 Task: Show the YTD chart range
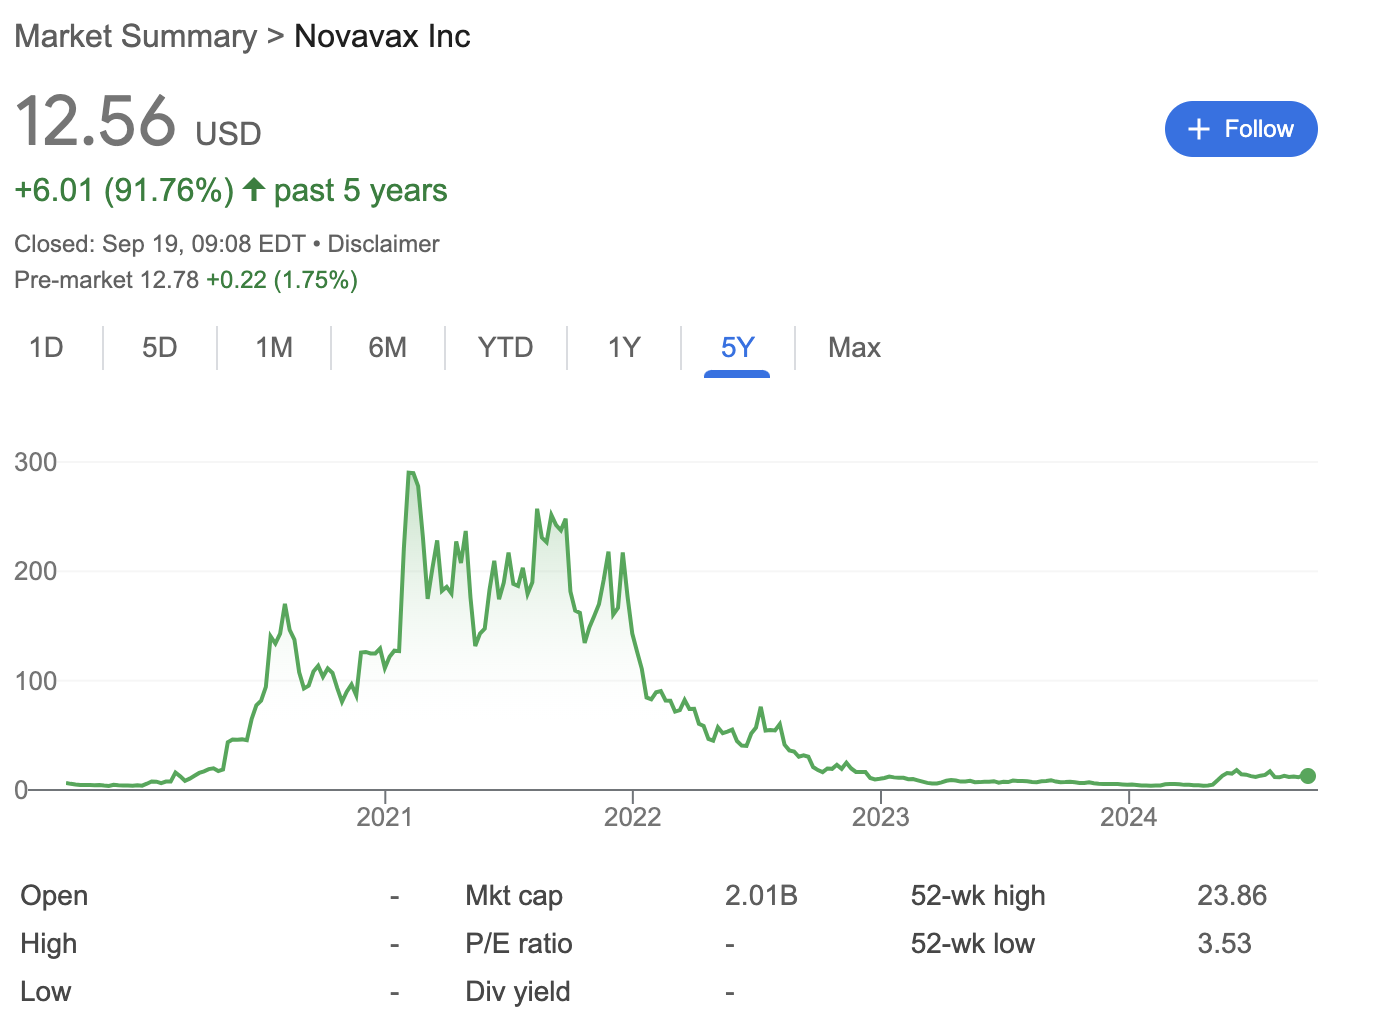pyautogui.click(x=506, y=347)
